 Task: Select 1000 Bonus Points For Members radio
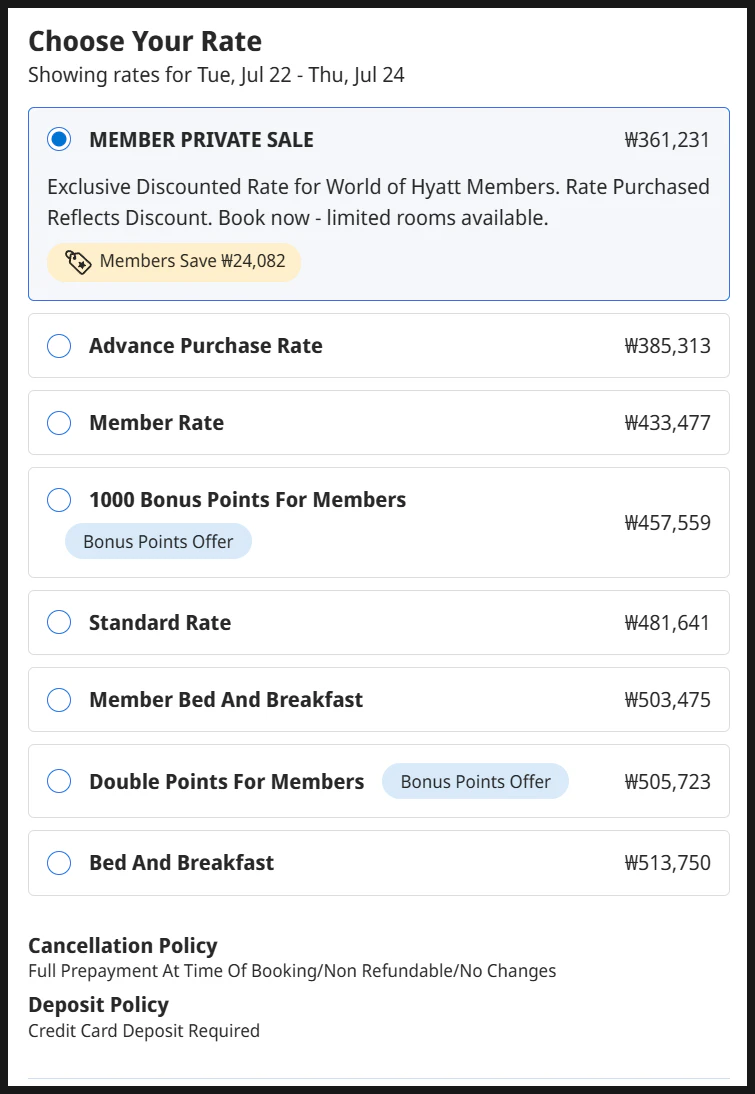pyautogui.click(x=59, y=500)
